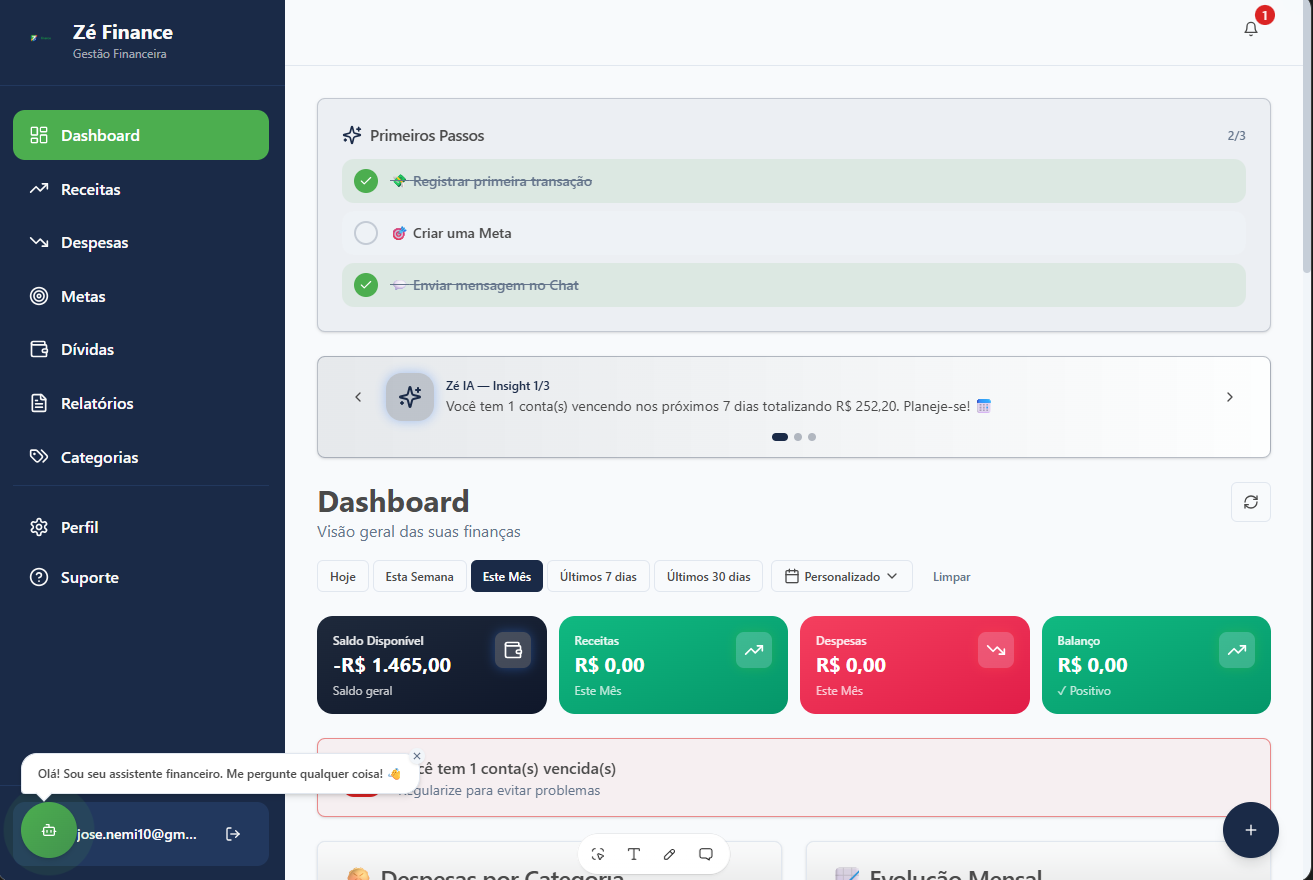This screenshot has height=880, width=1313.
Task: Click the insight message about contas vencendo
Action: tap(718, 406)
